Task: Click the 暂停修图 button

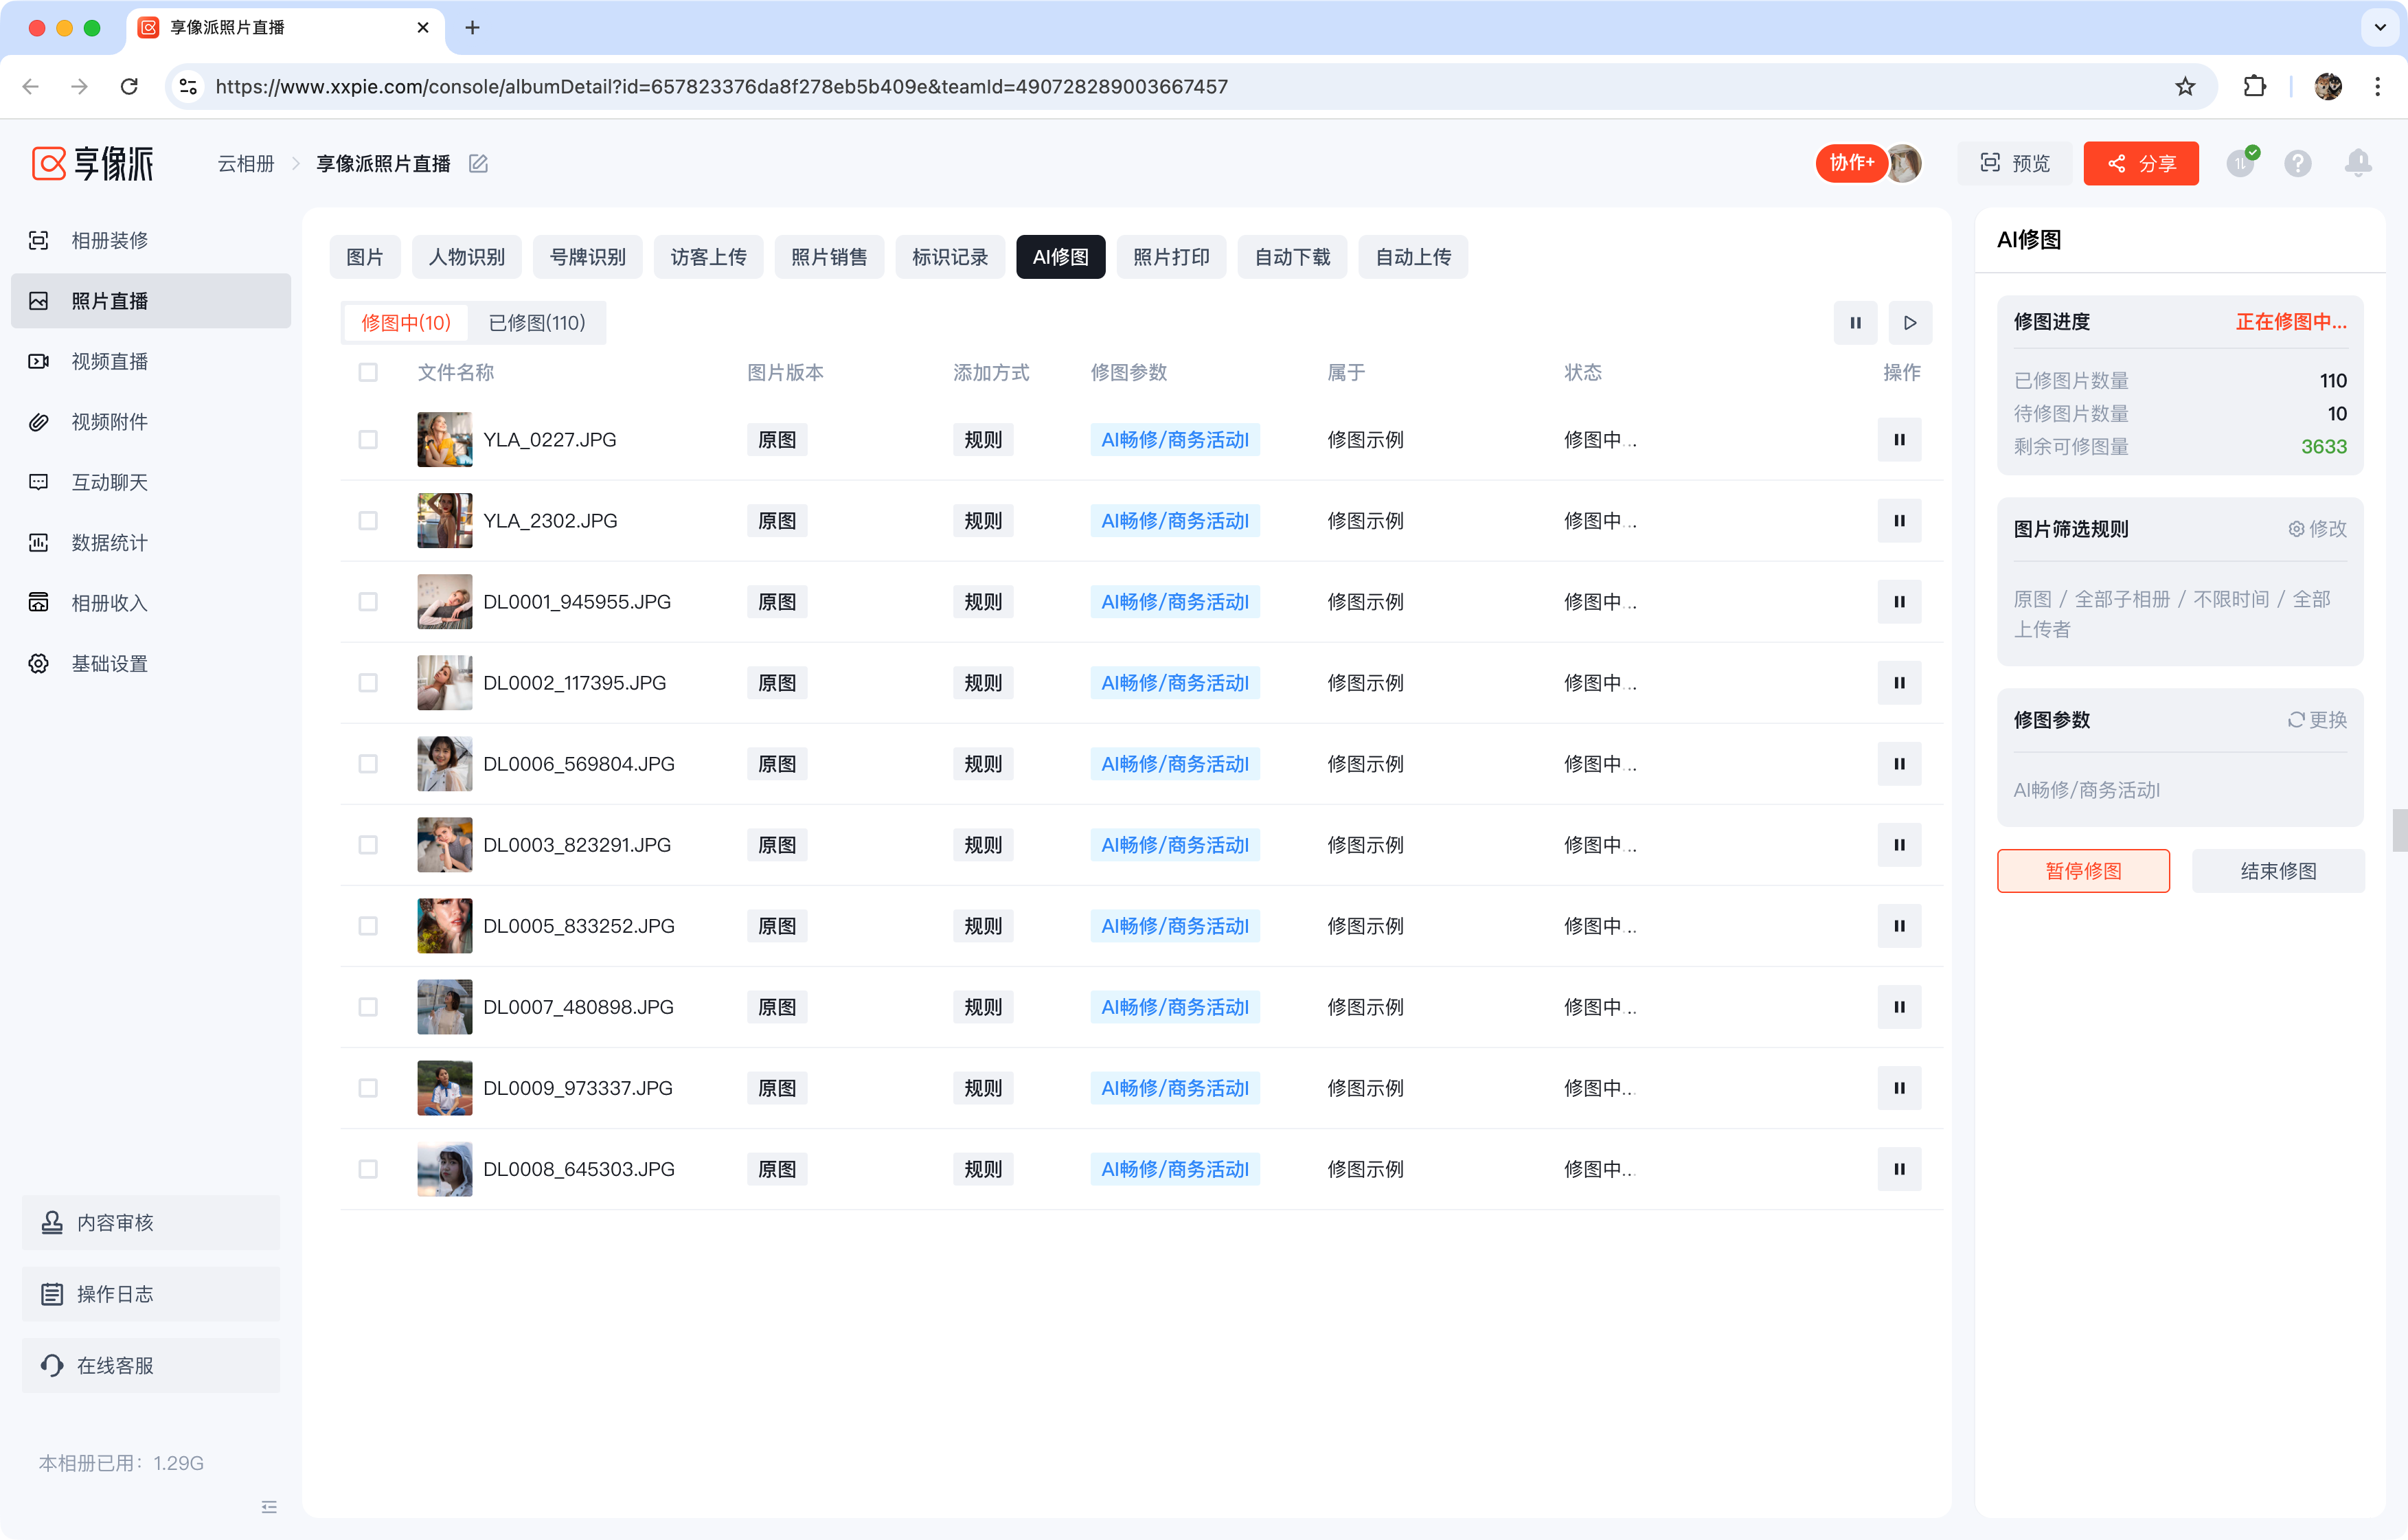Action: 2082,871
